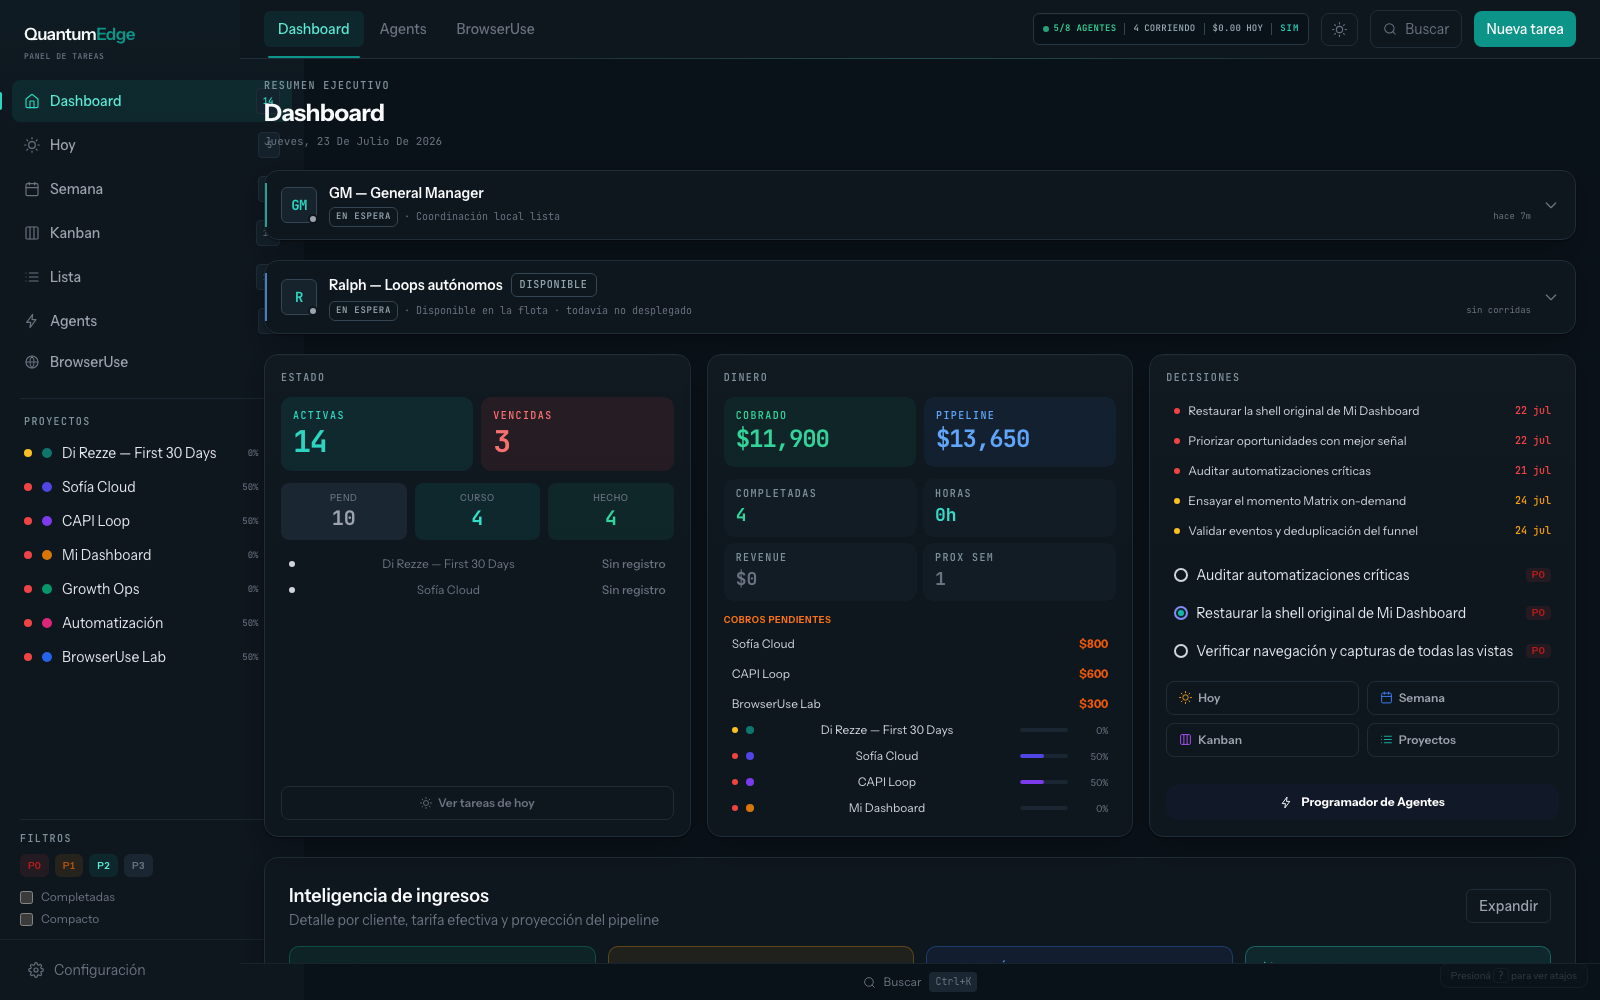Click the top Buscar search field
The width and height of the screenshot is (1600, 1000).
point(1416,29)
